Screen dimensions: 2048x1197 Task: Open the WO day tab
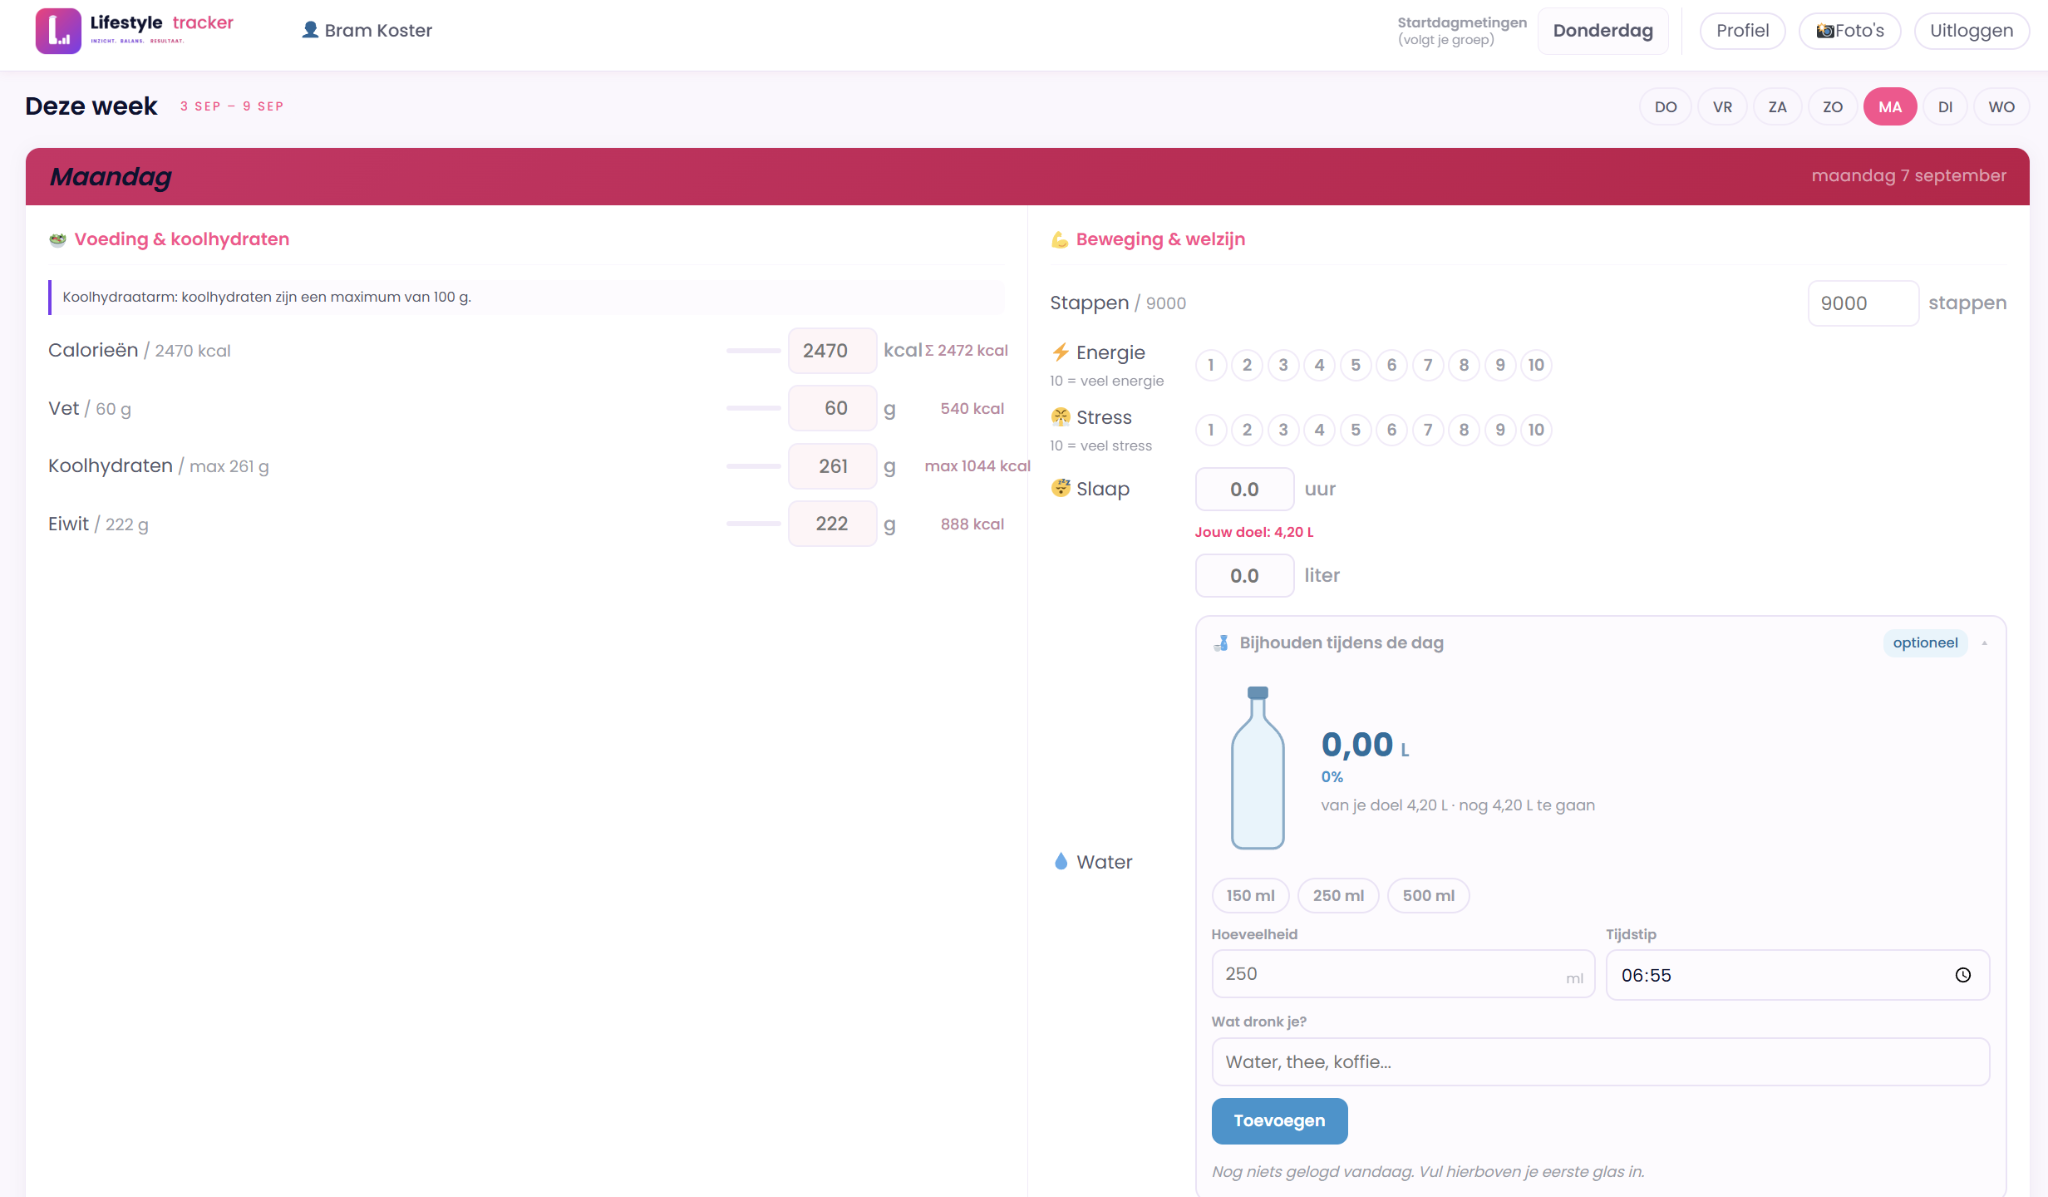(2002, 107)
